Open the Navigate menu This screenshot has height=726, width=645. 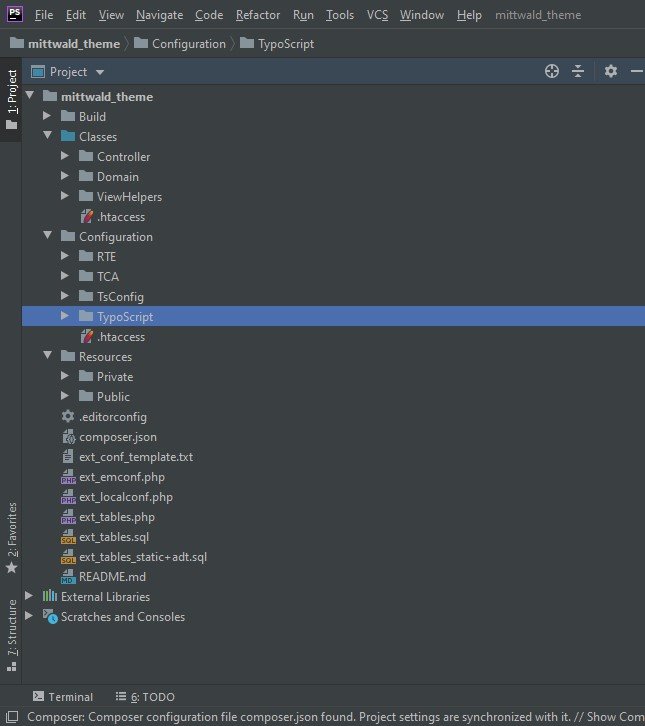coord(159,15)
